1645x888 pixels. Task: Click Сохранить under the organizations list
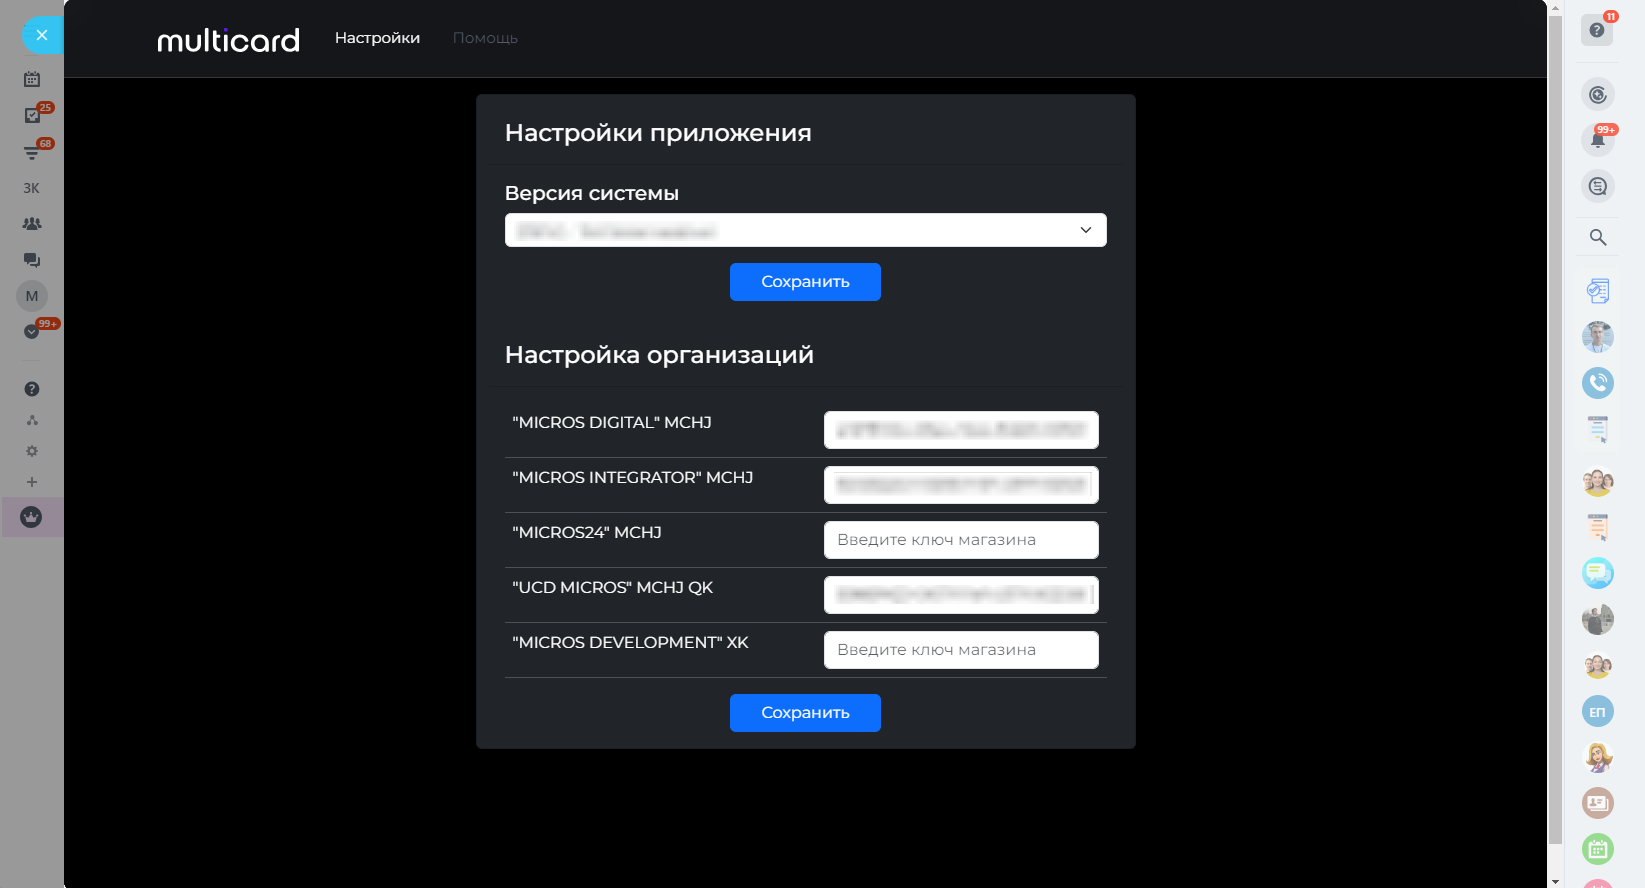[x=805, y=713]
